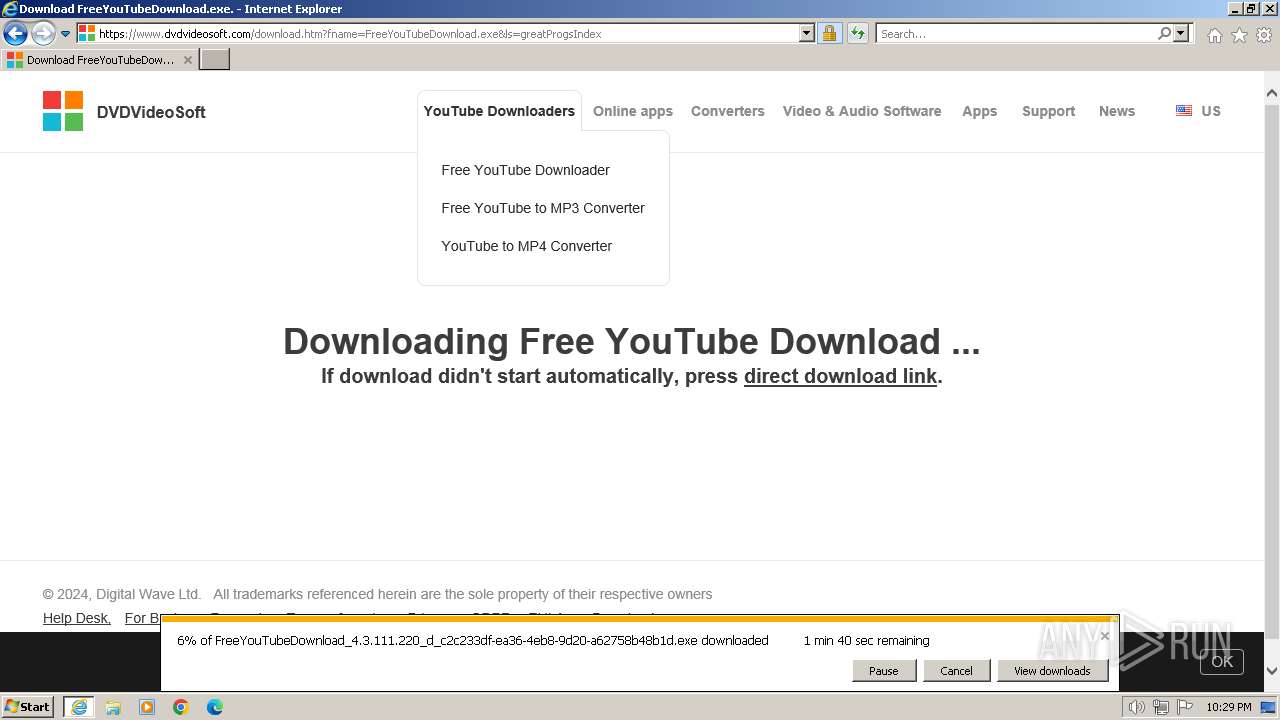Viewport: 1280px width, 720px height.
Task: Click the volume speaker tray icon
Action: pos(1137,707)
